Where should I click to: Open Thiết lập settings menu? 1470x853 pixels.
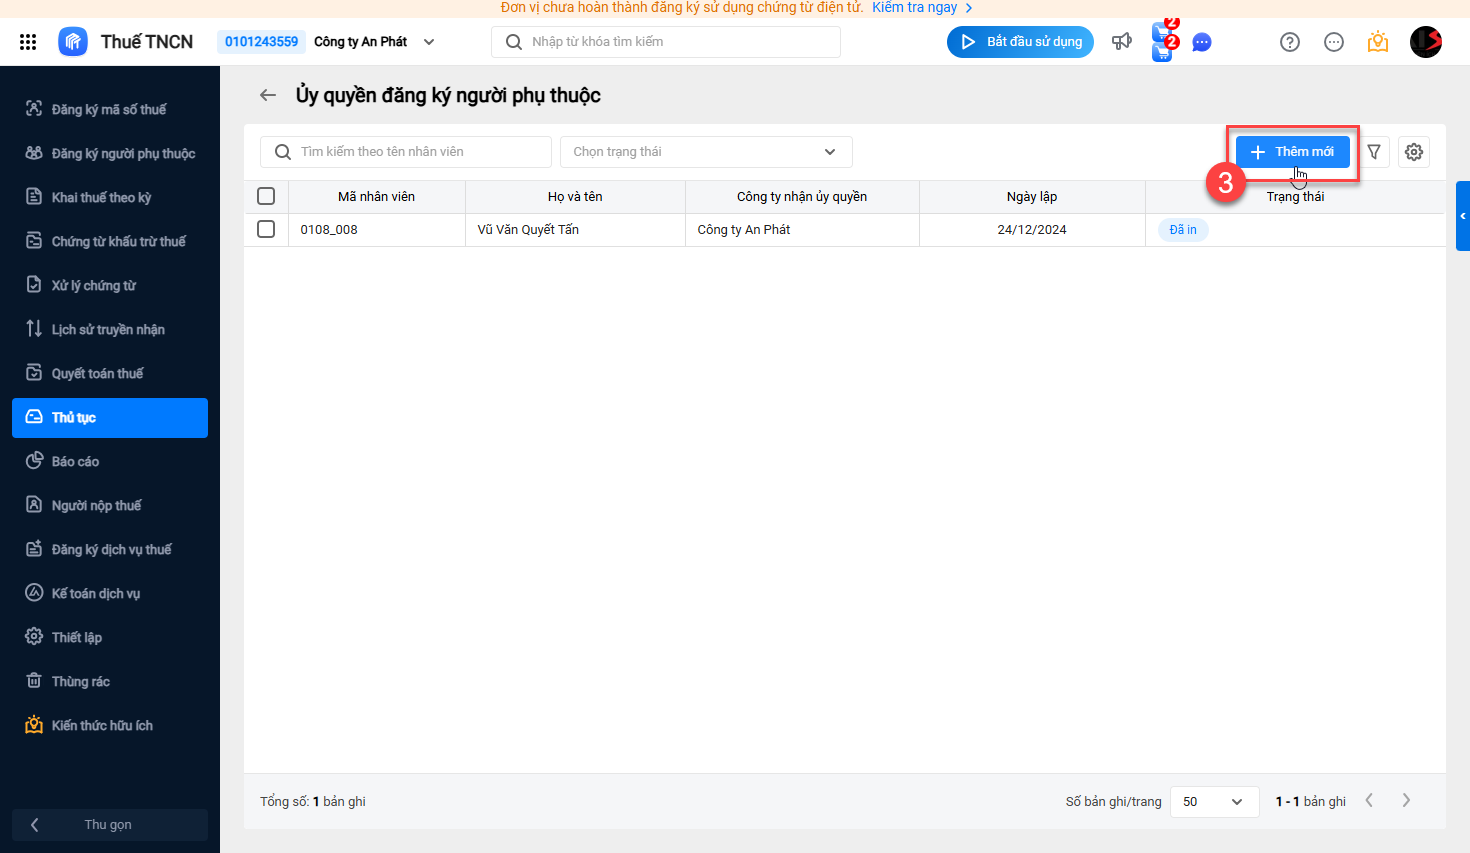110,637
